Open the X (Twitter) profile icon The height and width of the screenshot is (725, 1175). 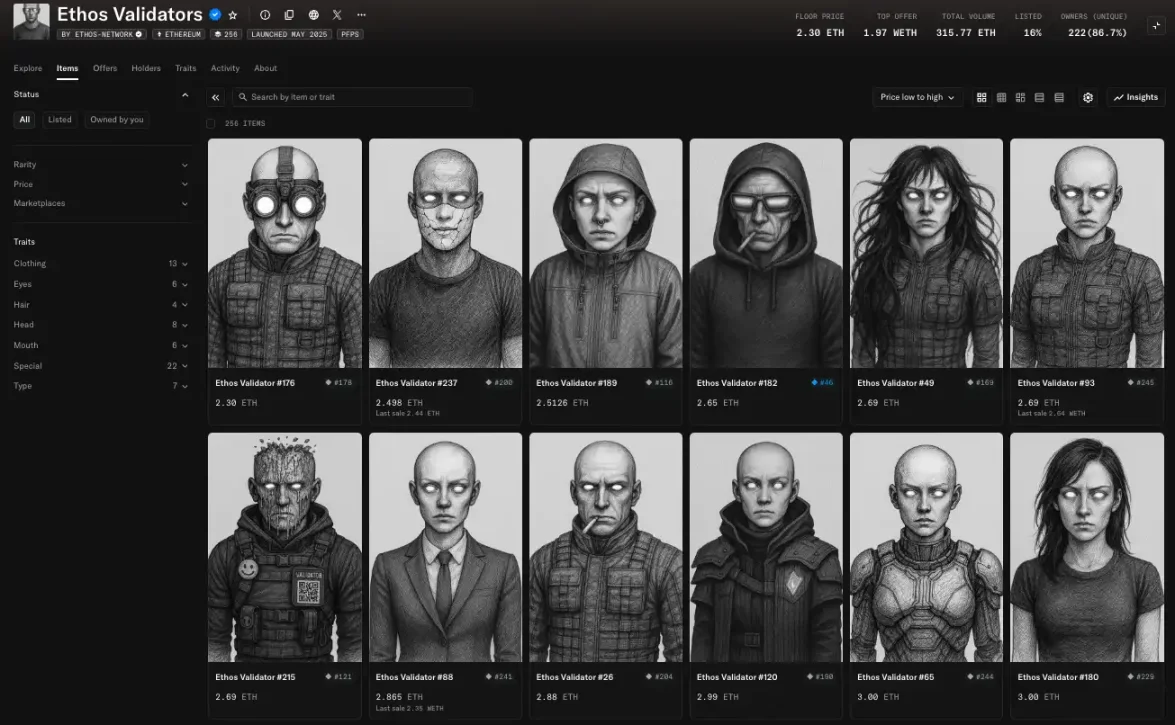[337, 15]
